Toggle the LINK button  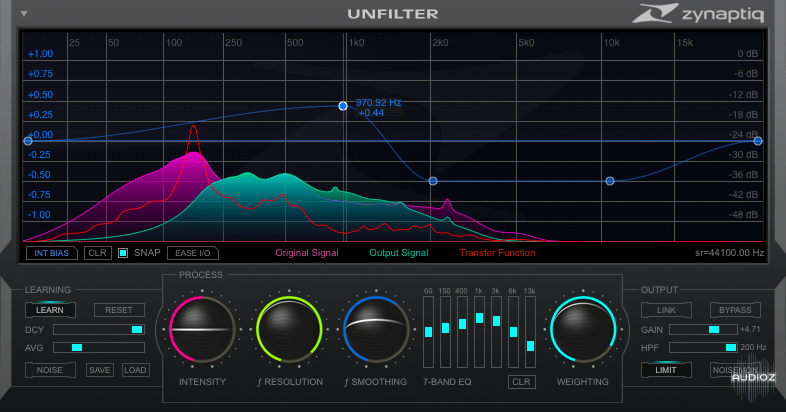point(666,310)
